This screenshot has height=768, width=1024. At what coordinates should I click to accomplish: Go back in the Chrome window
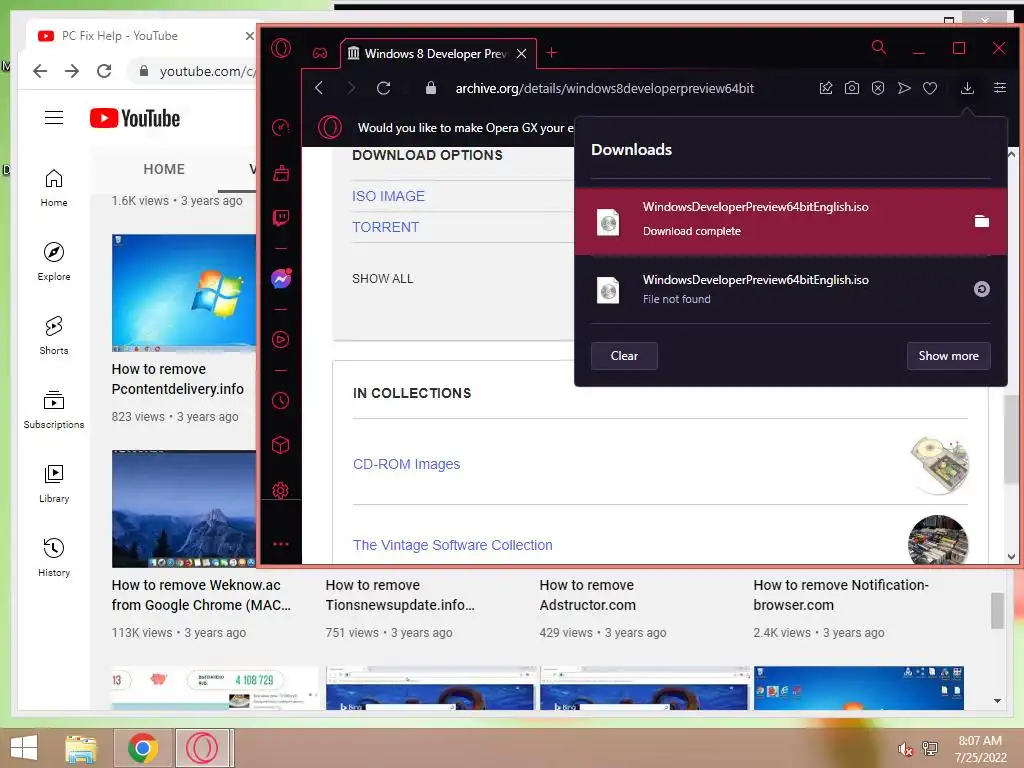click(x=40, y=71)
